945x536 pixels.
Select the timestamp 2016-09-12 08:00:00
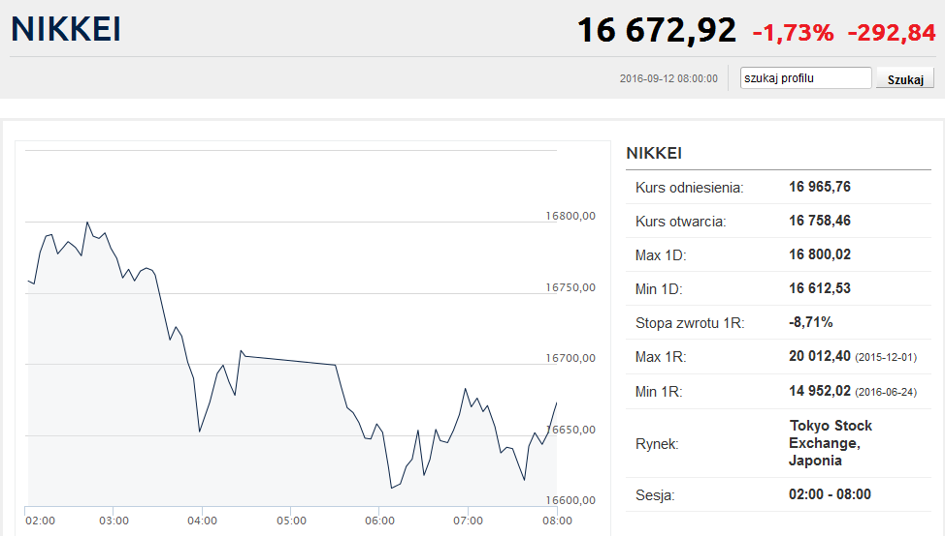(x=668, y=78)
